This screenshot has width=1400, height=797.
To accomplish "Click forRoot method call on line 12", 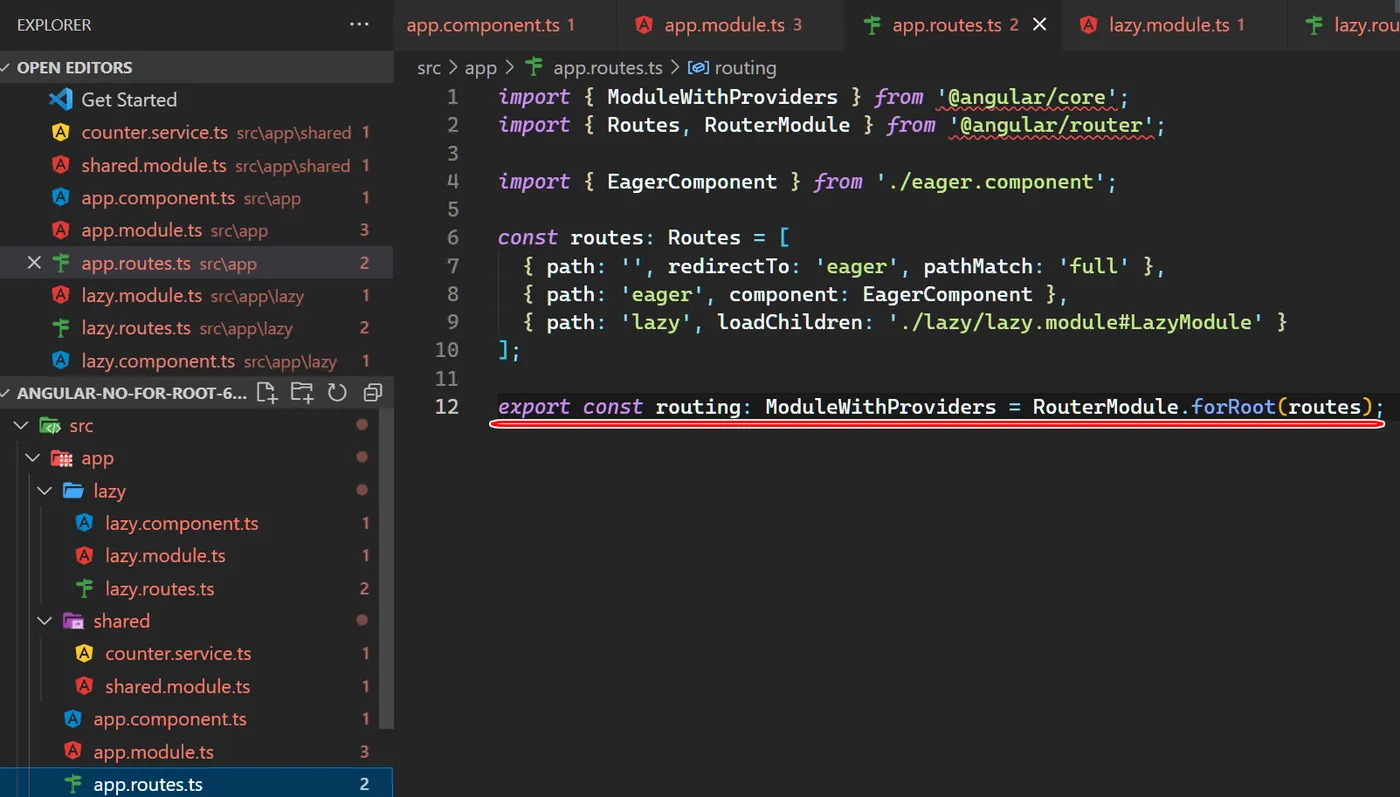I will point(1234,407).
